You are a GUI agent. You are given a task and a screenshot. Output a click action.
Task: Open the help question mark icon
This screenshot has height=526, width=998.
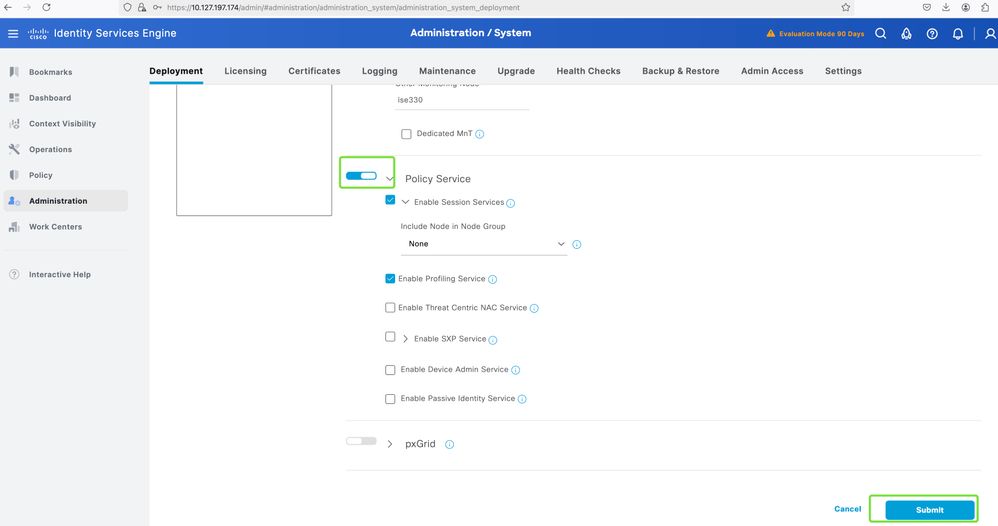click(x=932, y=33)
